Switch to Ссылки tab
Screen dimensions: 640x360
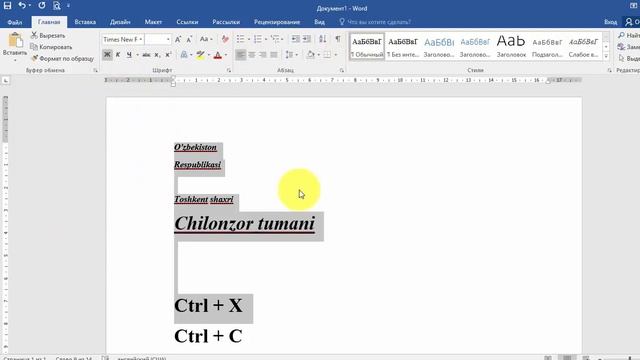pos(187,22)
